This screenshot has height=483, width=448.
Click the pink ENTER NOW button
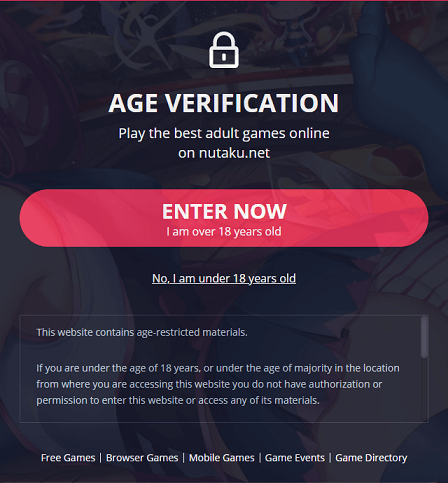click(224, 218)
